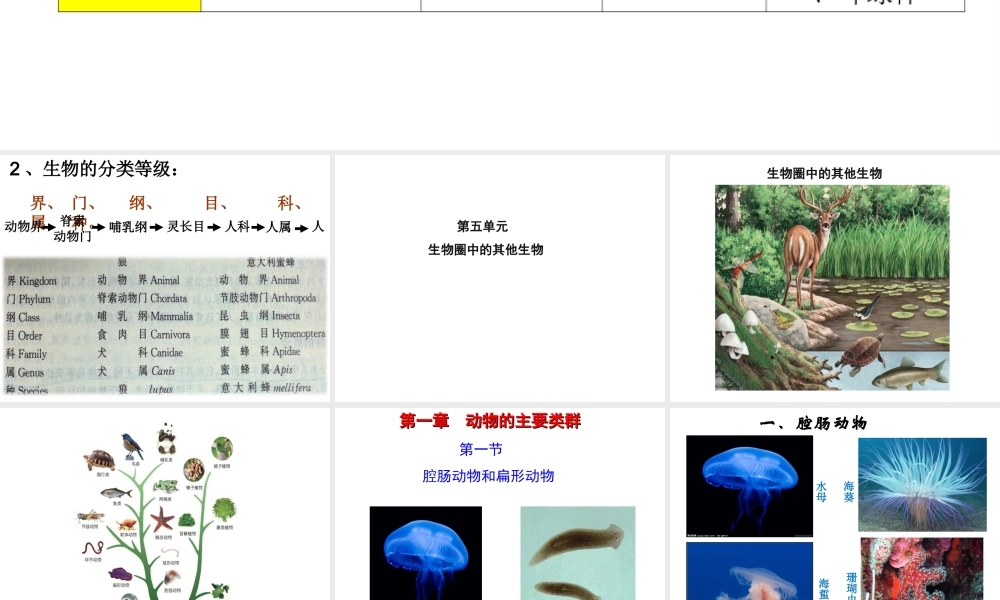Click the 纲 Mammalia entry
1000x600 pixels.
165,316
